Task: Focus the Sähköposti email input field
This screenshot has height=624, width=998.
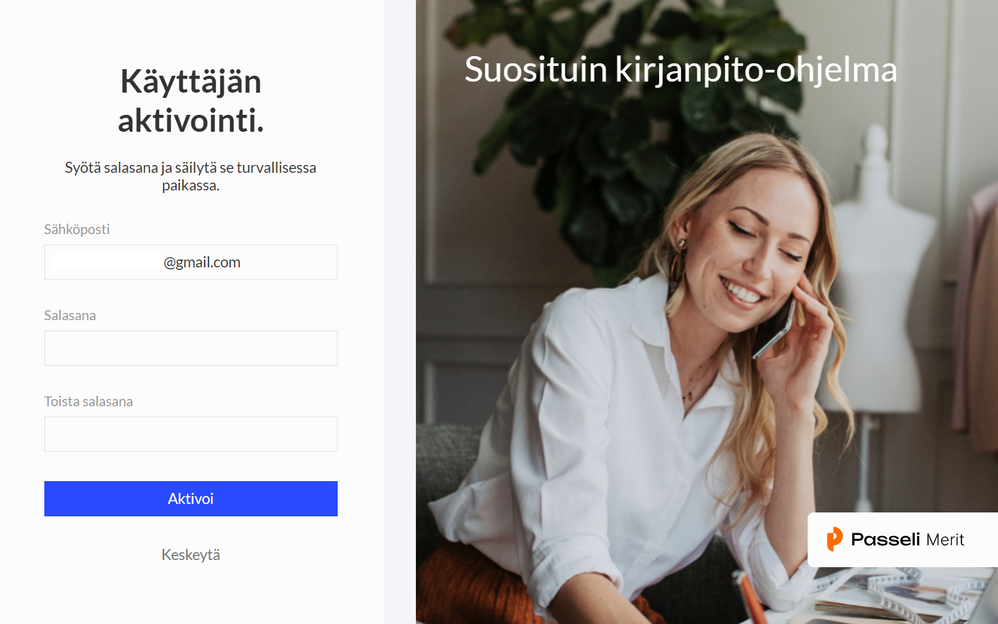Action: (x=191, y=262)
